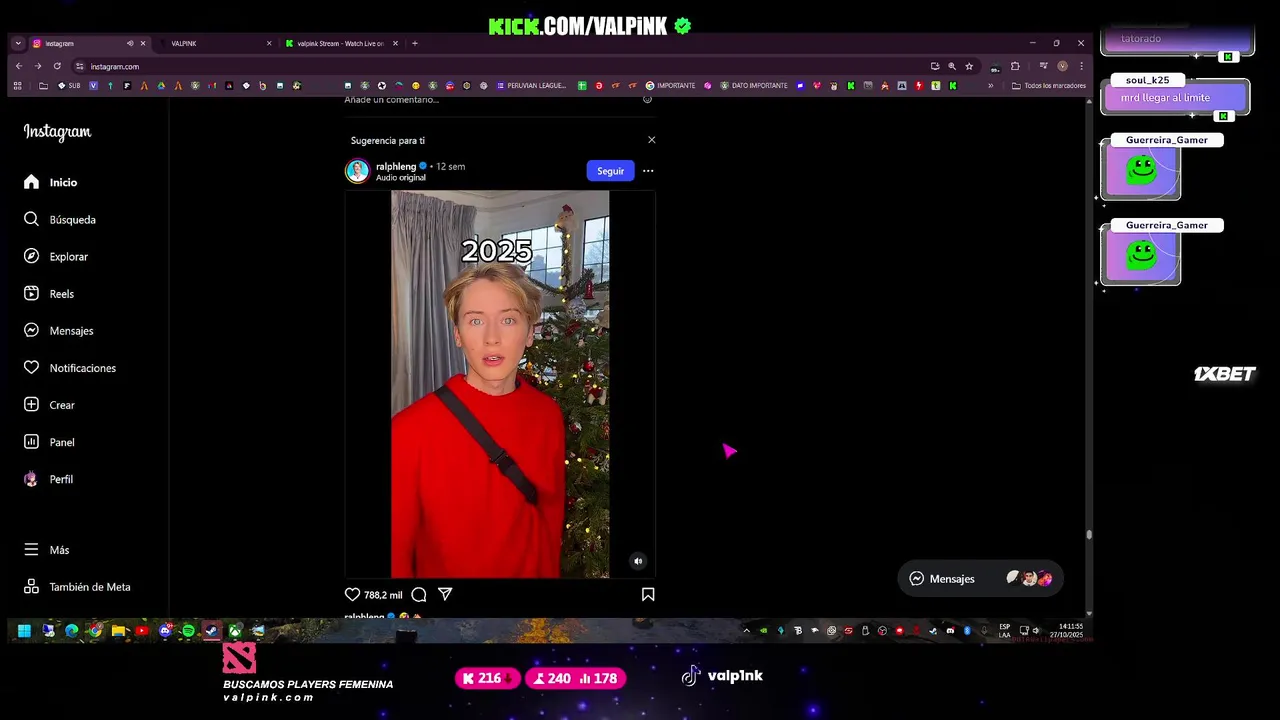
Task: Play the ralphleng 2025 reel video
Action: (500, 384)
